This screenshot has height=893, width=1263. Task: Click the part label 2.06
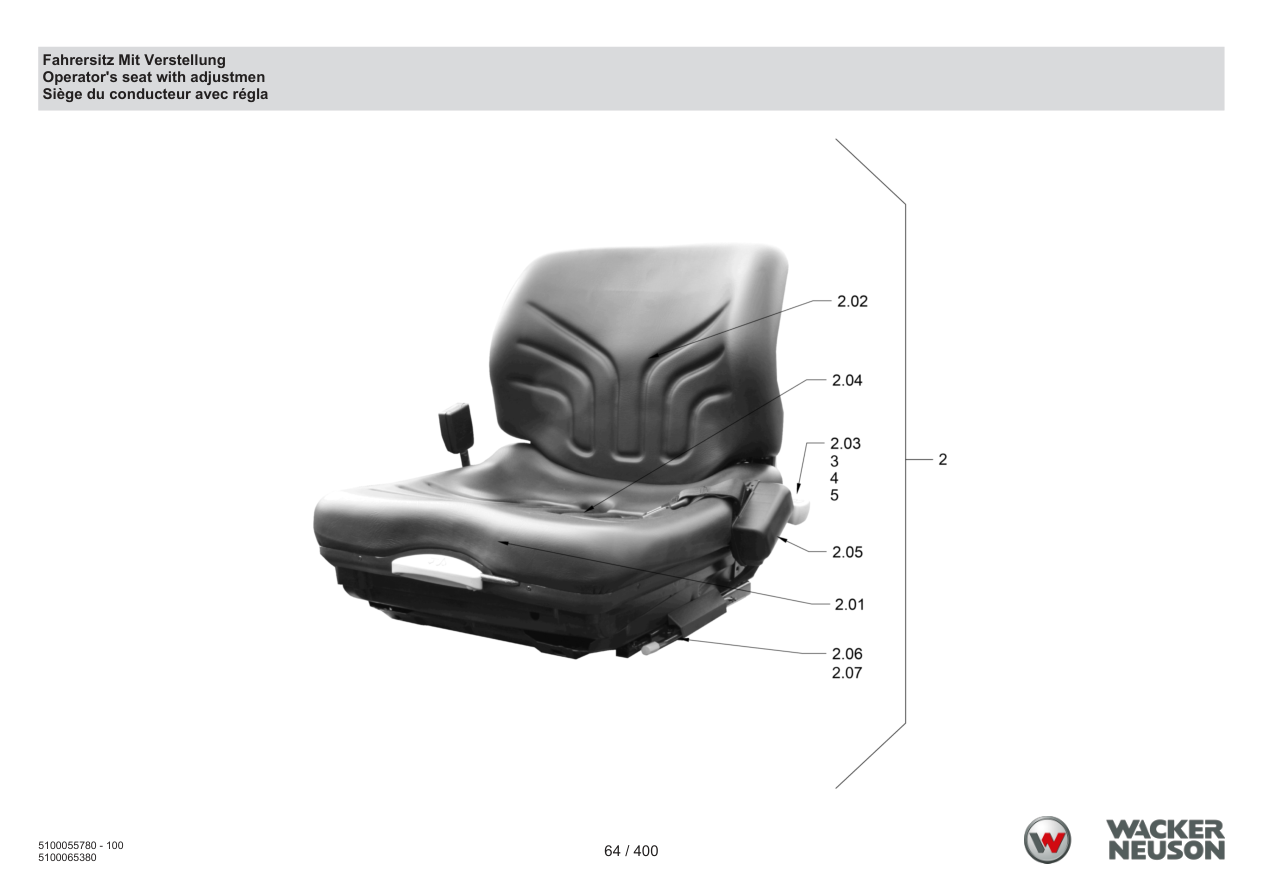847,654
